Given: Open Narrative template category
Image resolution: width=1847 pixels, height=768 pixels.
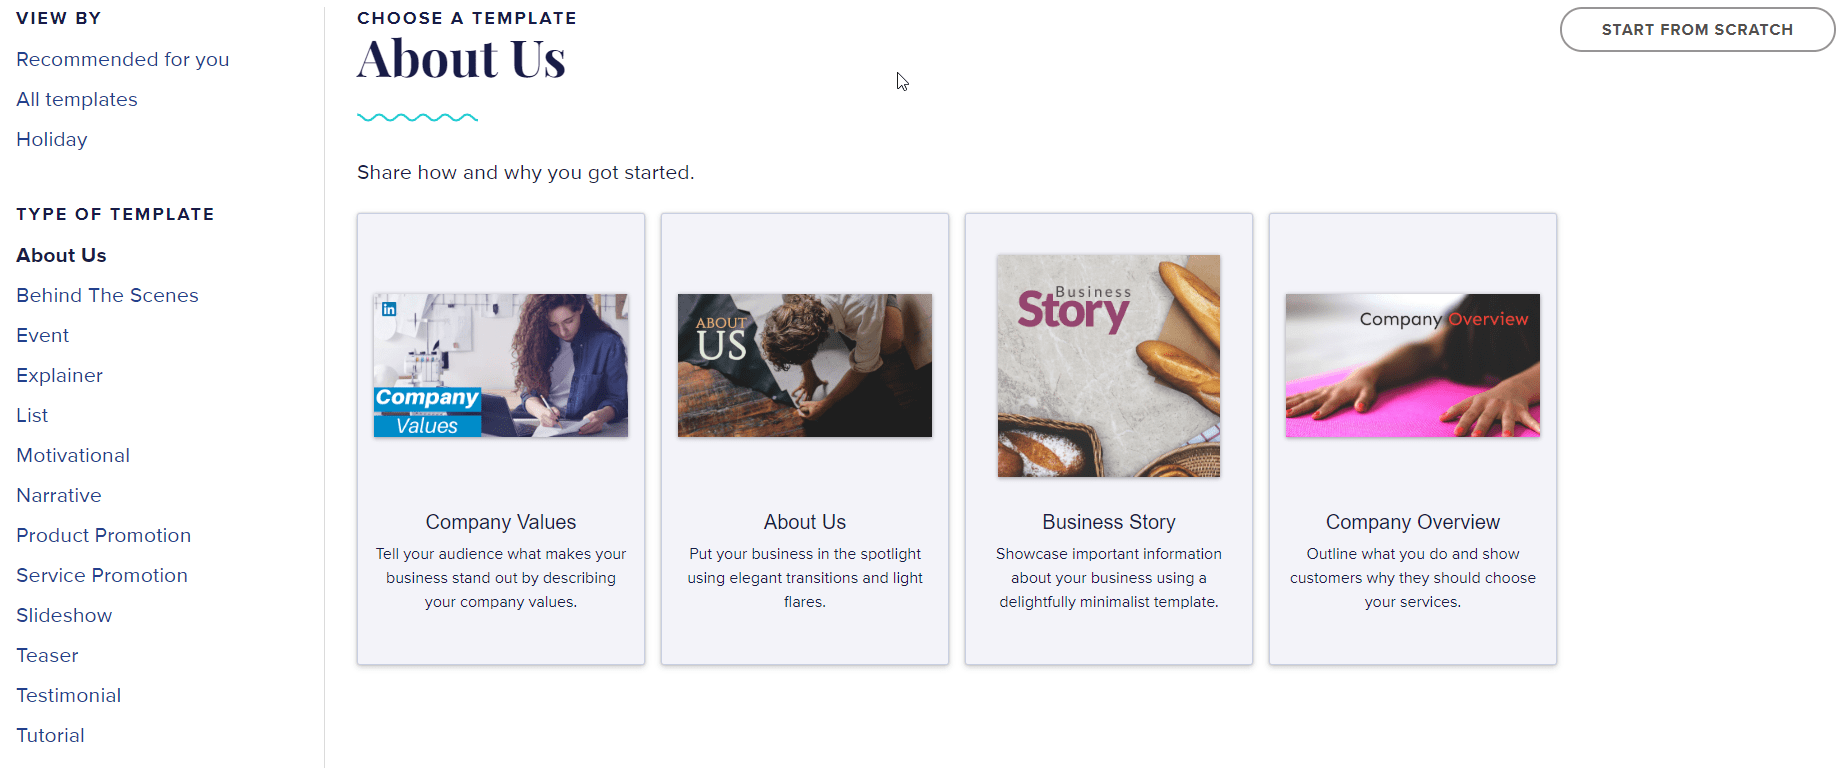Looking at the screenshot, I should pos(58,495).
